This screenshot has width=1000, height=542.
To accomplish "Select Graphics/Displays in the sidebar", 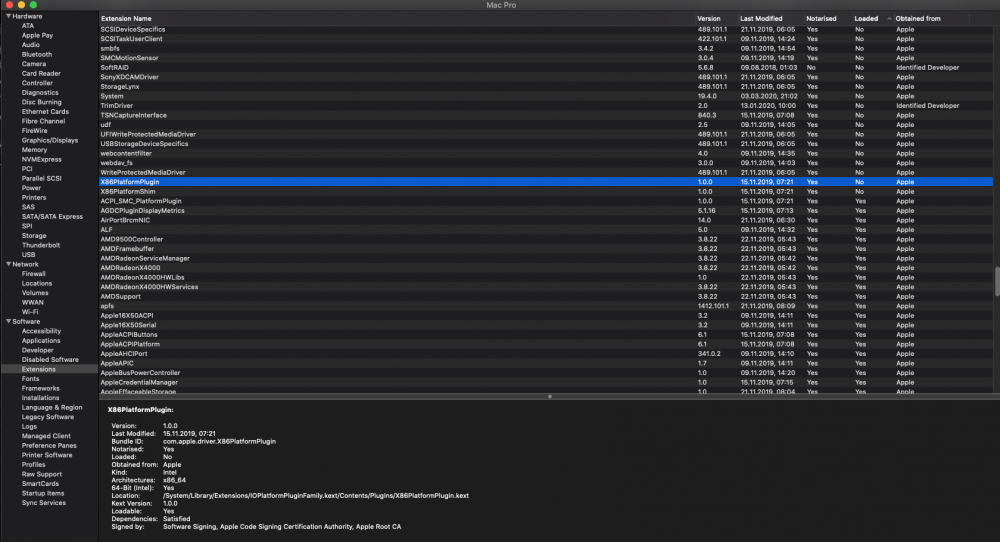I will pos(50,140).
